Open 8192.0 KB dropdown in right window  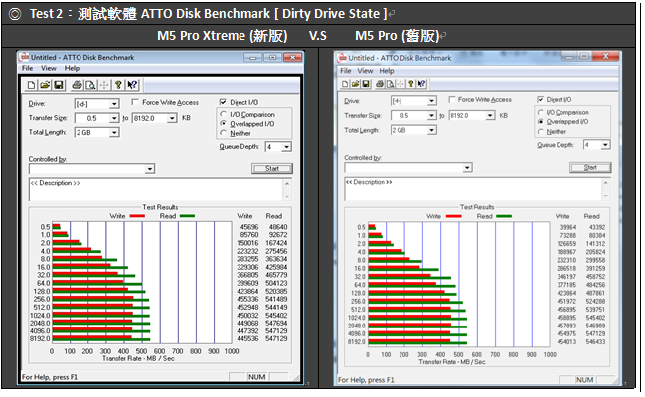490,116
